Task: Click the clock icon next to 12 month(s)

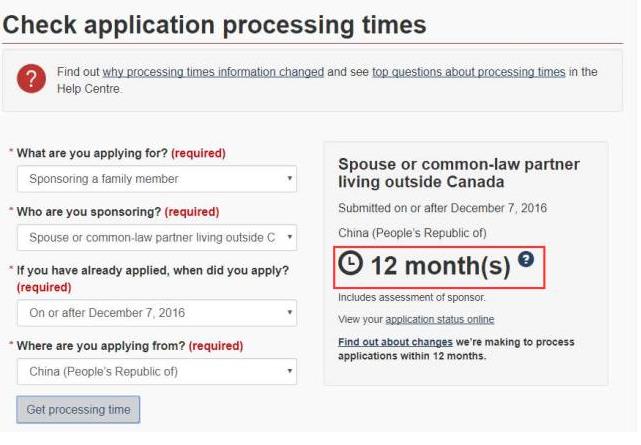Action: 350,263
